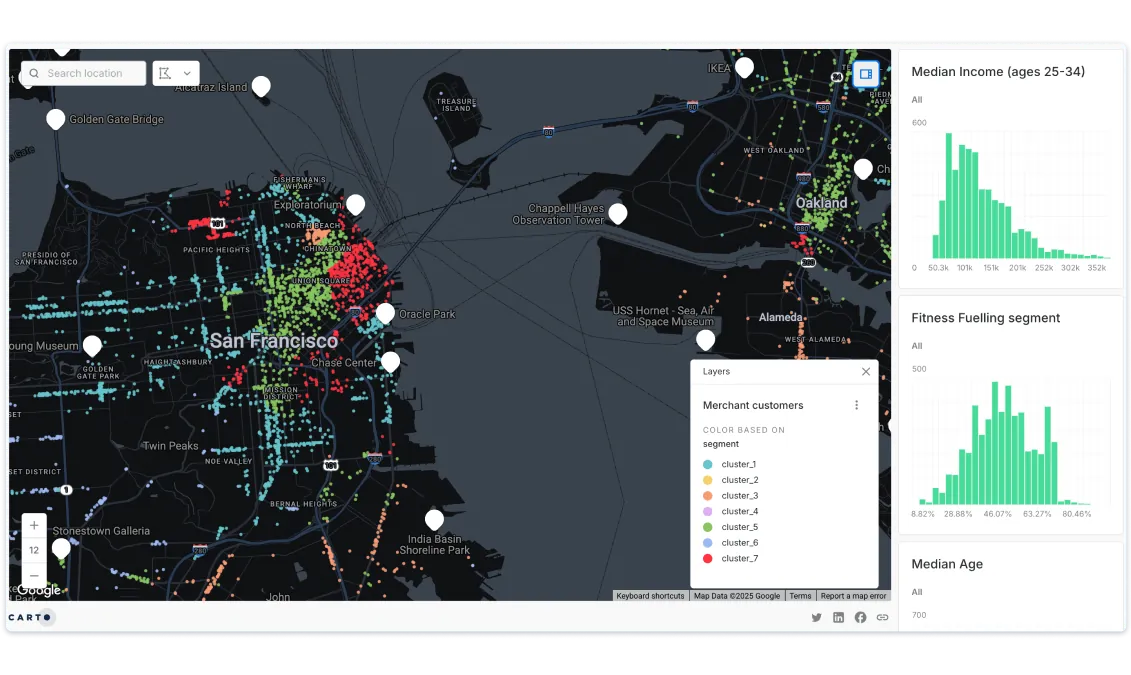Image resolution: width=1131 pixels, height=675 pixels.
Task: Open the Merchant customers layer options menu
Action: click(x=856, y=405)
